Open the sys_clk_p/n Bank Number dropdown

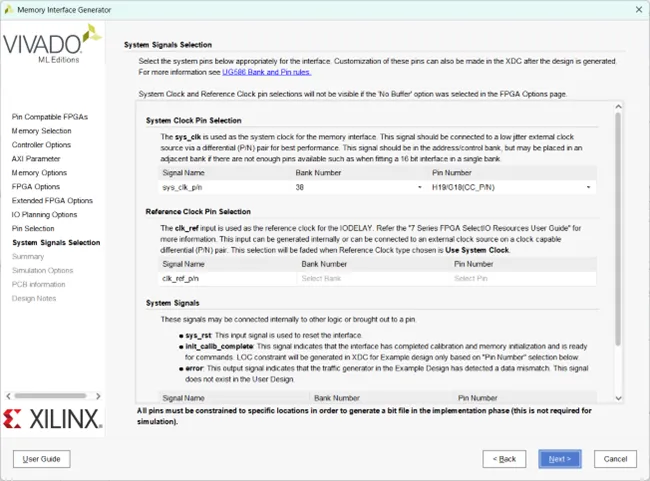coord(359,187)
